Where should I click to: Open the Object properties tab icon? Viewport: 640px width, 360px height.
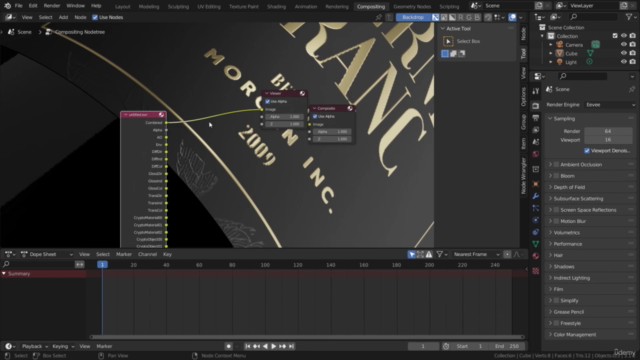[x=536, y=184]
